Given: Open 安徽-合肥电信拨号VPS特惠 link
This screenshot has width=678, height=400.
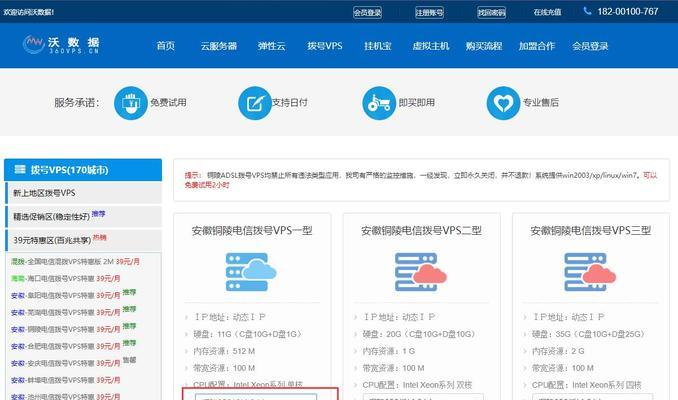Looking at the screenshot, I should [66, 346].
